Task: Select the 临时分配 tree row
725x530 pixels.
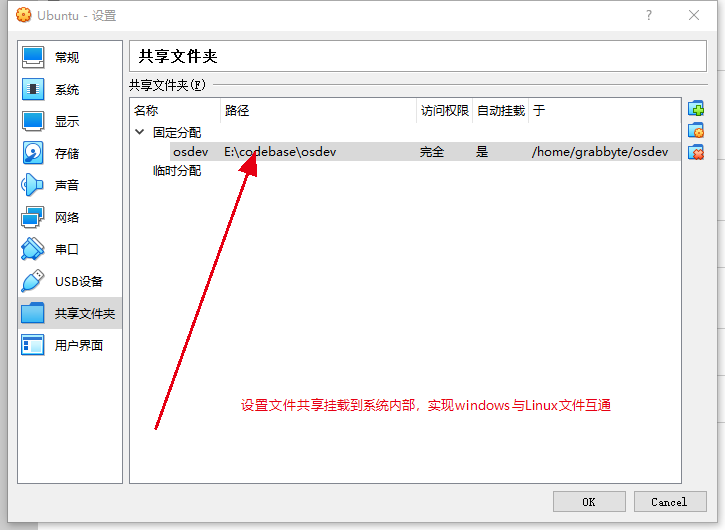Action: [x=177, y=171]
